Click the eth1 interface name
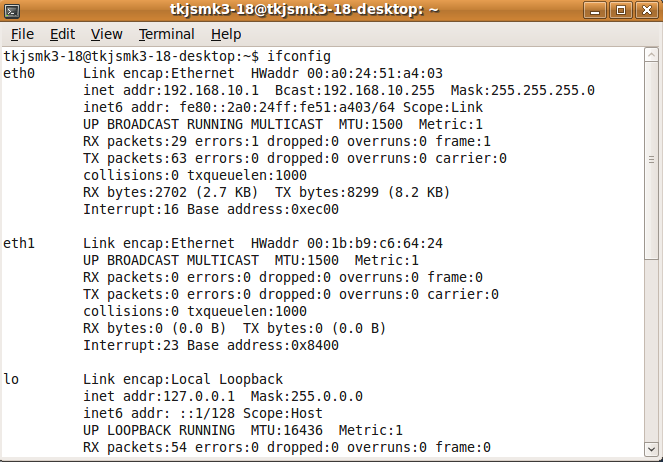The width and height of the screenshot is (663, 462). (20, 243)
